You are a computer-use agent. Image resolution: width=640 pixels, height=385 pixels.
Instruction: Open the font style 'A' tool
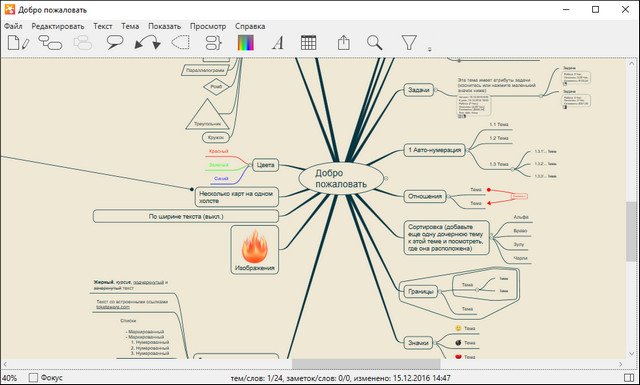(278, 42)
